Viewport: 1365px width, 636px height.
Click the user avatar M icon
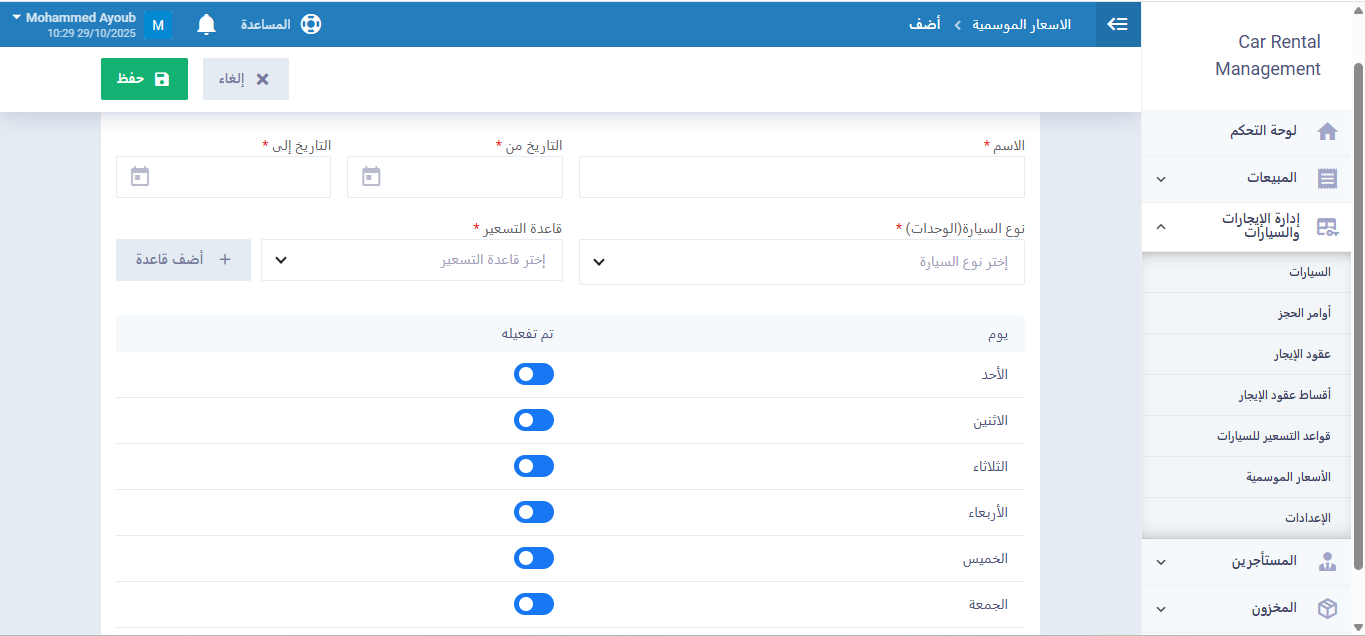click(158, 25)
